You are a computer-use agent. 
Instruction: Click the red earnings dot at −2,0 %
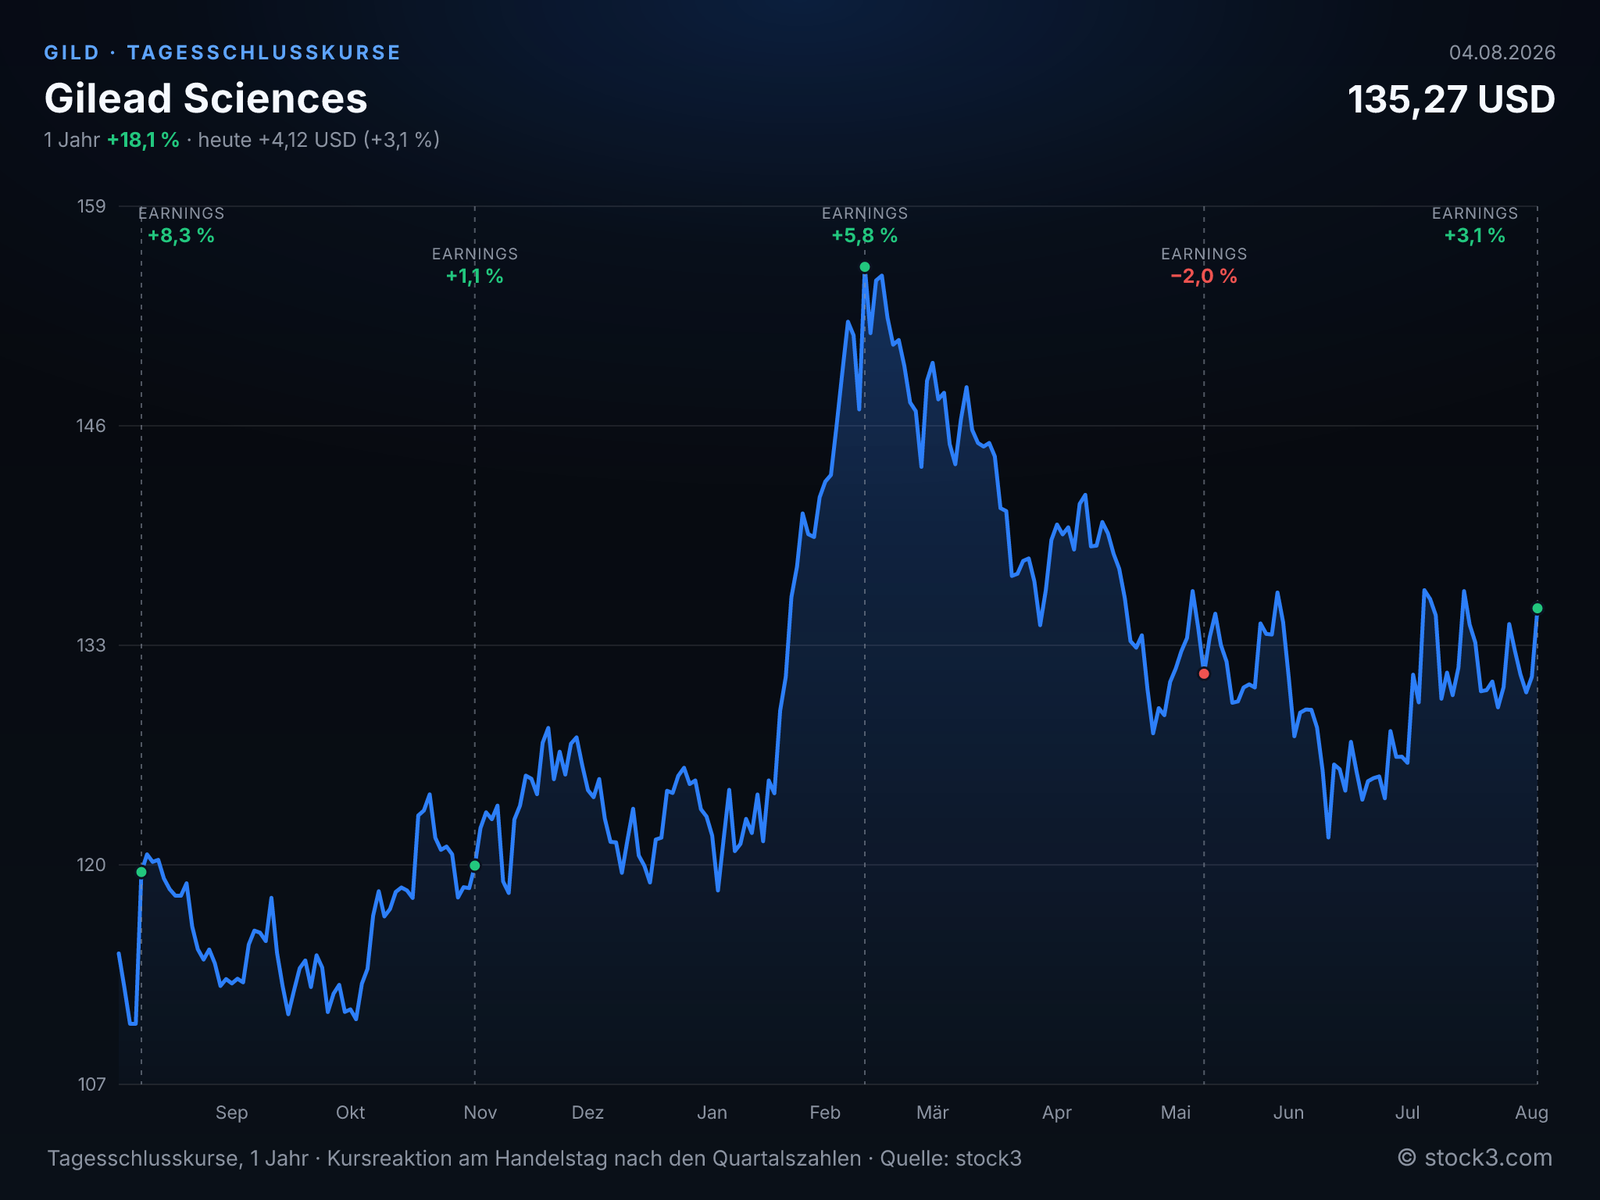click(x=1204, y=674)
